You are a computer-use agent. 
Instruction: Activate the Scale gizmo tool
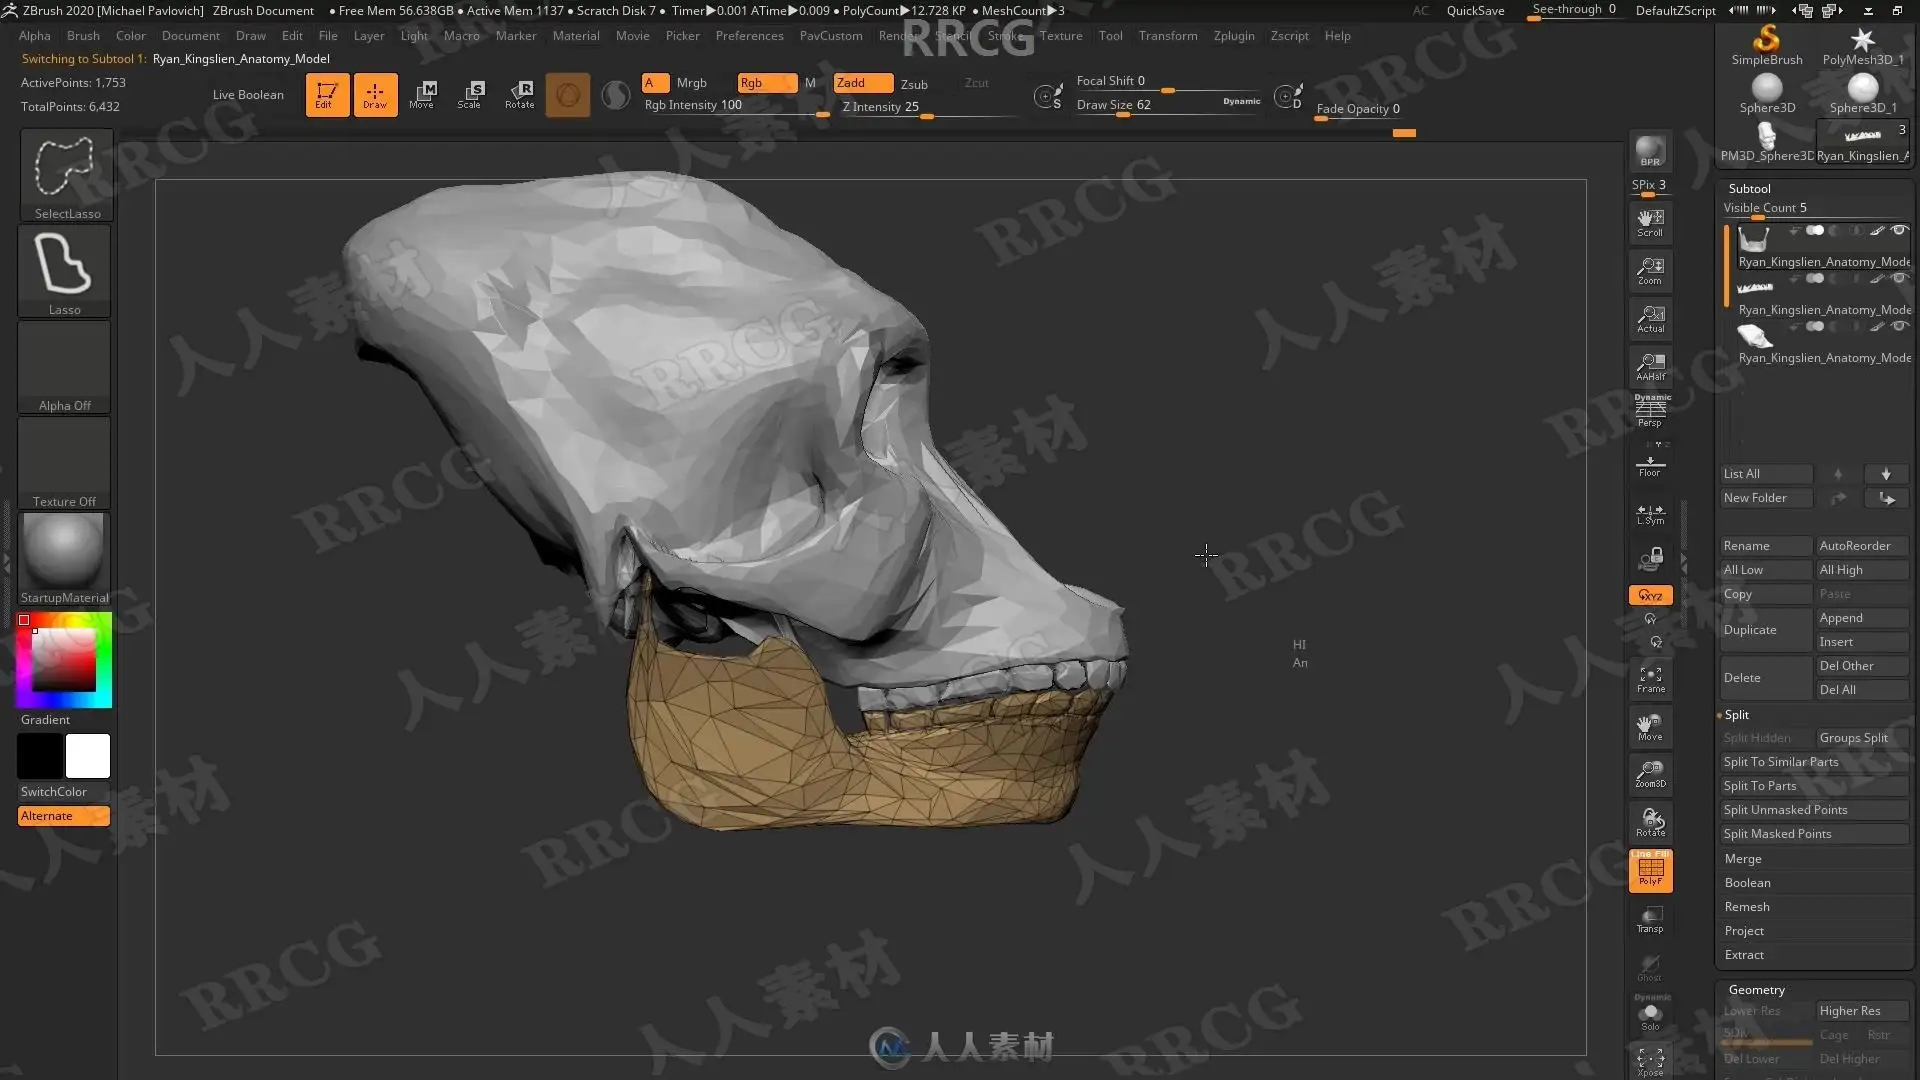pos(470,94)
